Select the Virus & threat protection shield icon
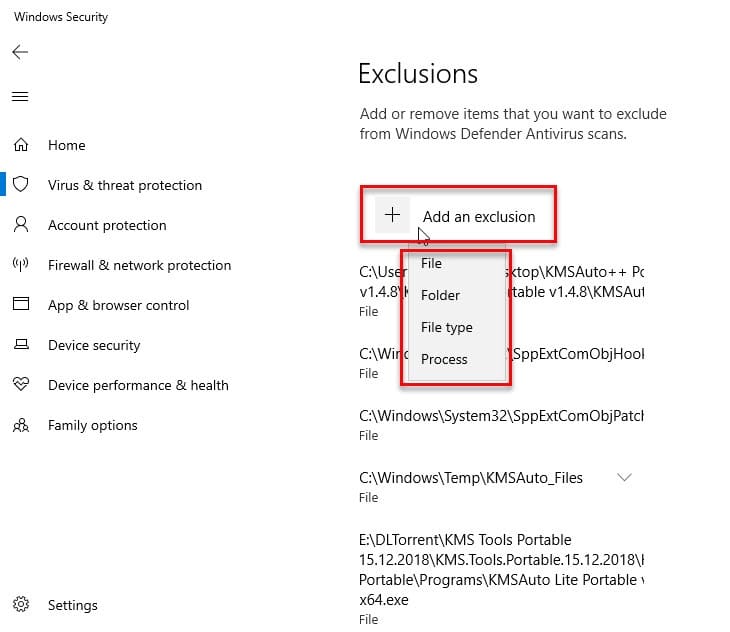The image size is (730, 632). point(20,184)
